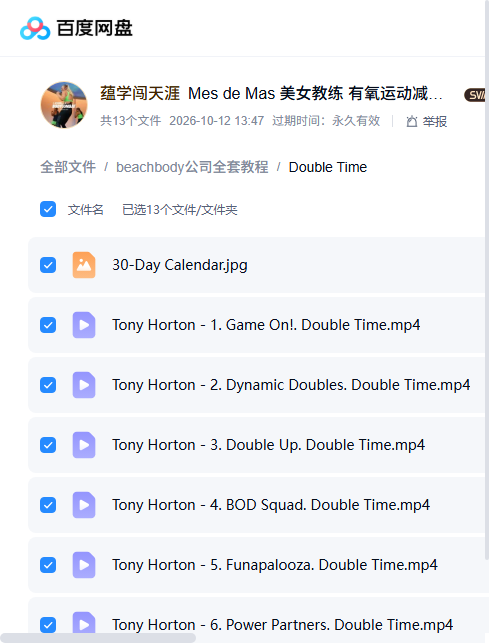The height and width of the screenshot is (643, 489).
Task: Click the 已选13个文件/文件夹 status text
Action: click(180, 210)
